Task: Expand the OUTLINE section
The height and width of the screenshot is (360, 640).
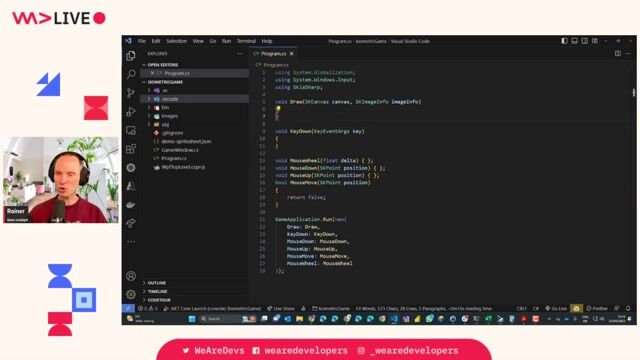Action: point(195,283)
